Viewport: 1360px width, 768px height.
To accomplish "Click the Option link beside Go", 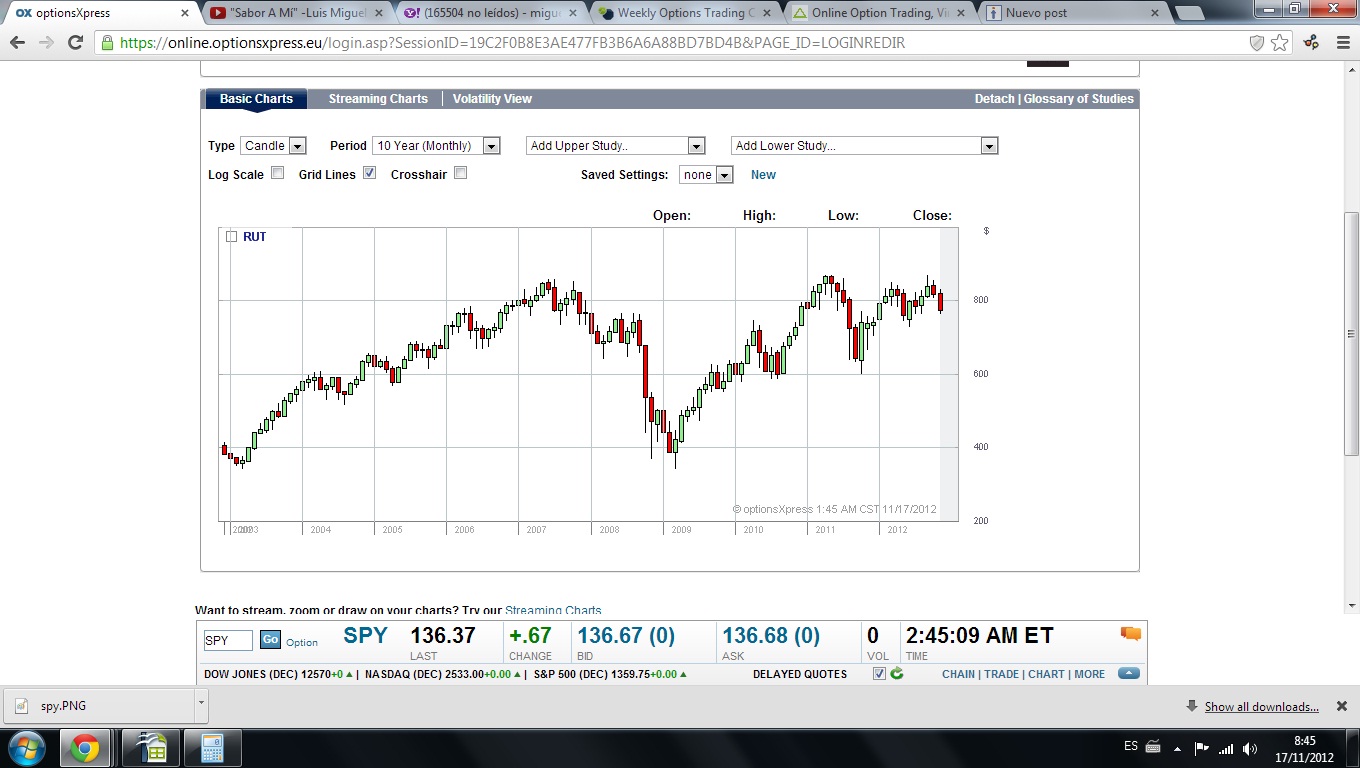I will (302, 642).
